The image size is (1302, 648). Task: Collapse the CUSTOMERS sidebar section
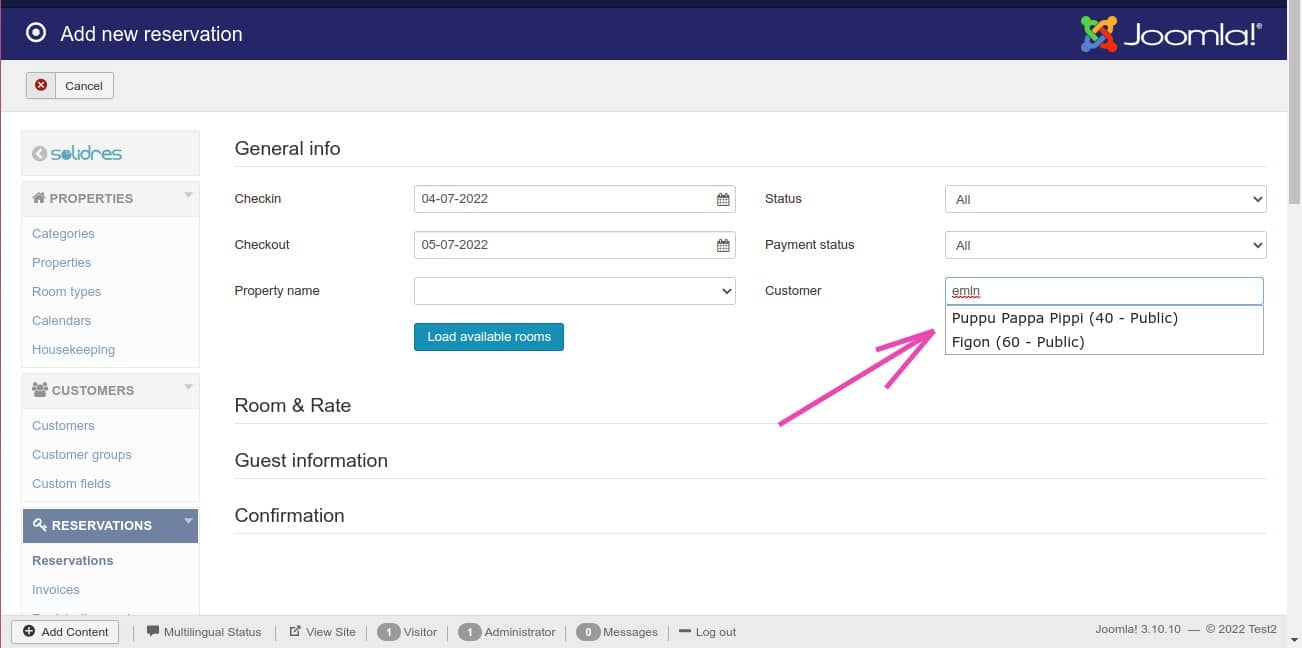tap(188, 388)
